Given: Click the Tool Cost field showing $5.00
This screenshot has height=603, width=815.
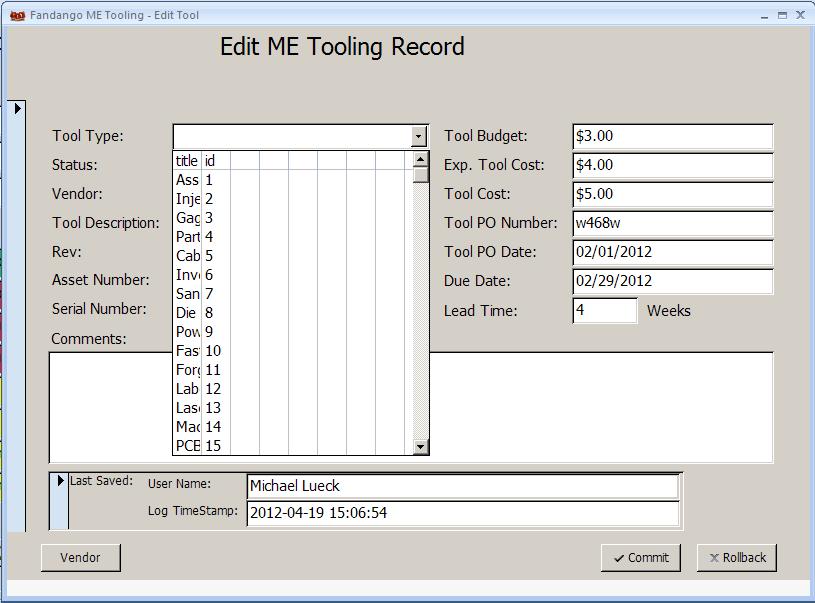Looking at the screenshot, I should pos(673,195).
